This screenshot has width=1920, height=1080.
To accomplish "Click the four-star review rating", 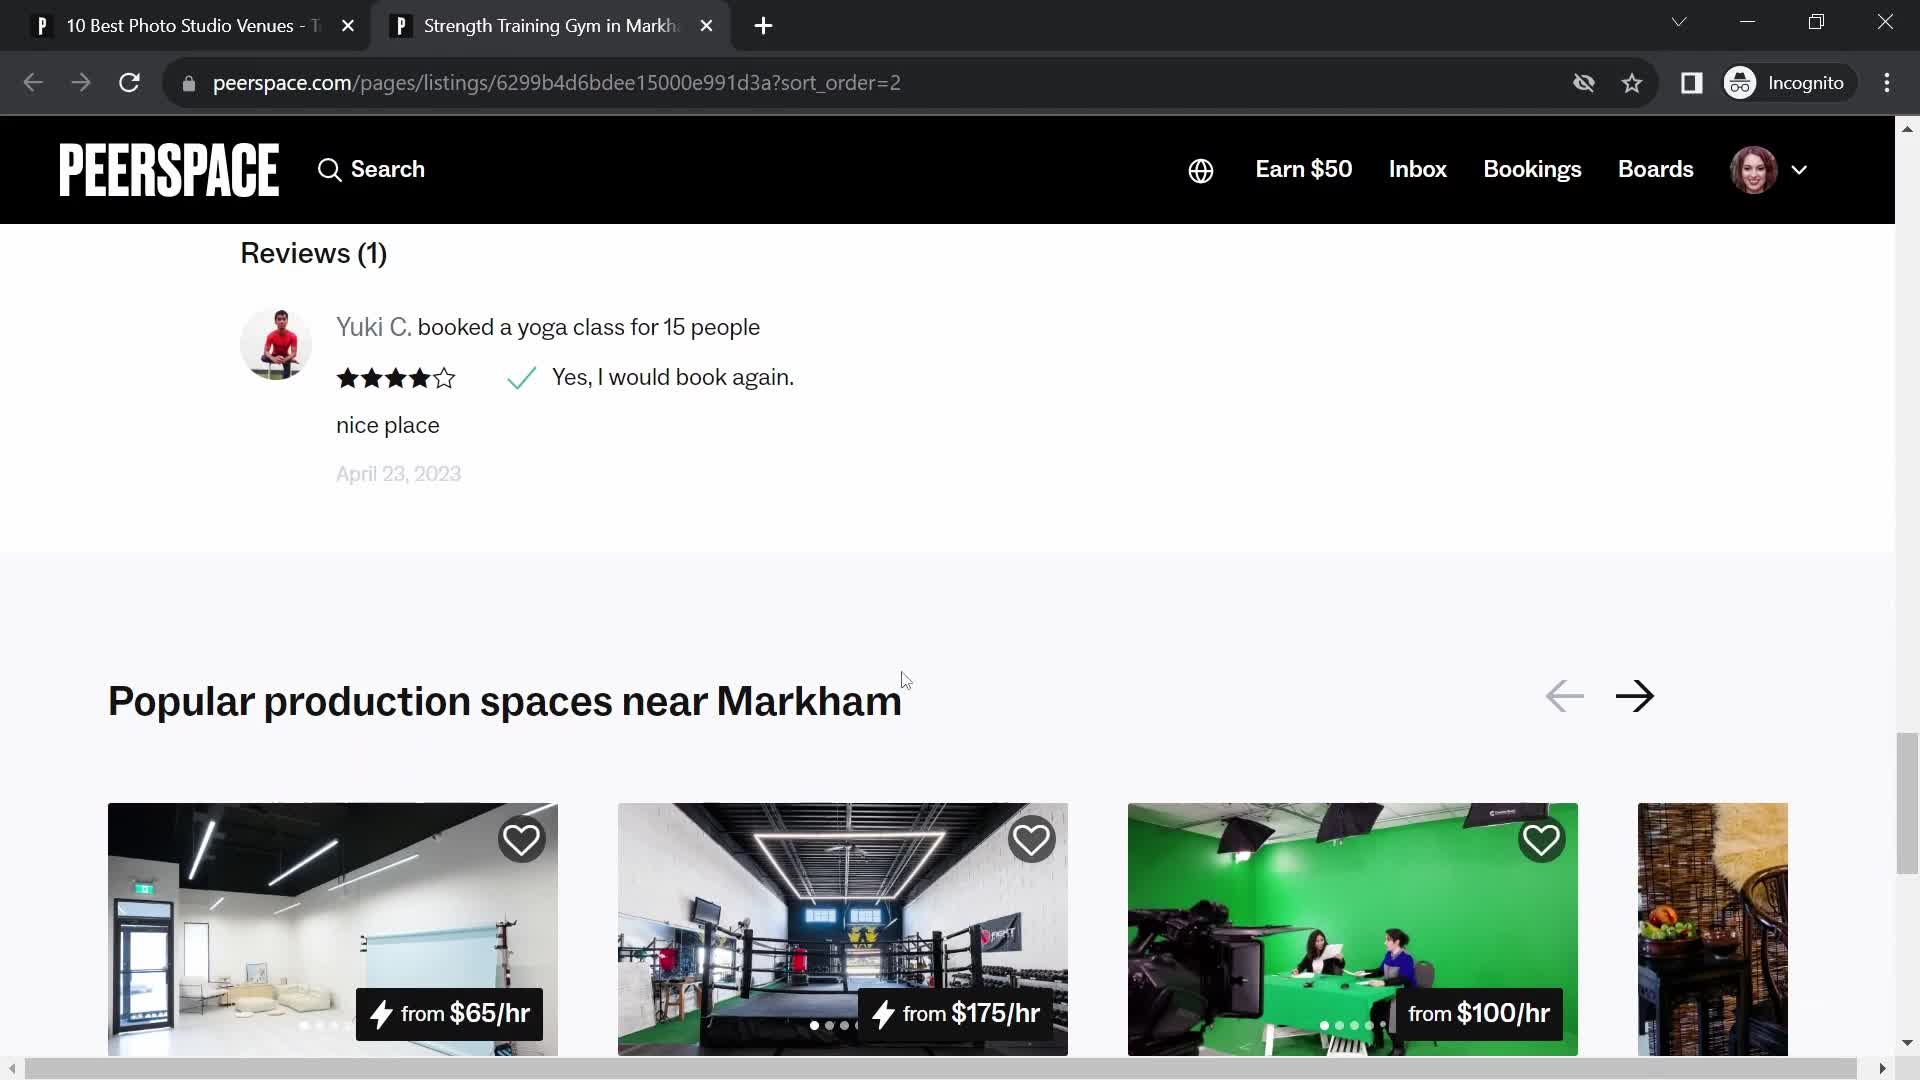I will tap(396, 378).
